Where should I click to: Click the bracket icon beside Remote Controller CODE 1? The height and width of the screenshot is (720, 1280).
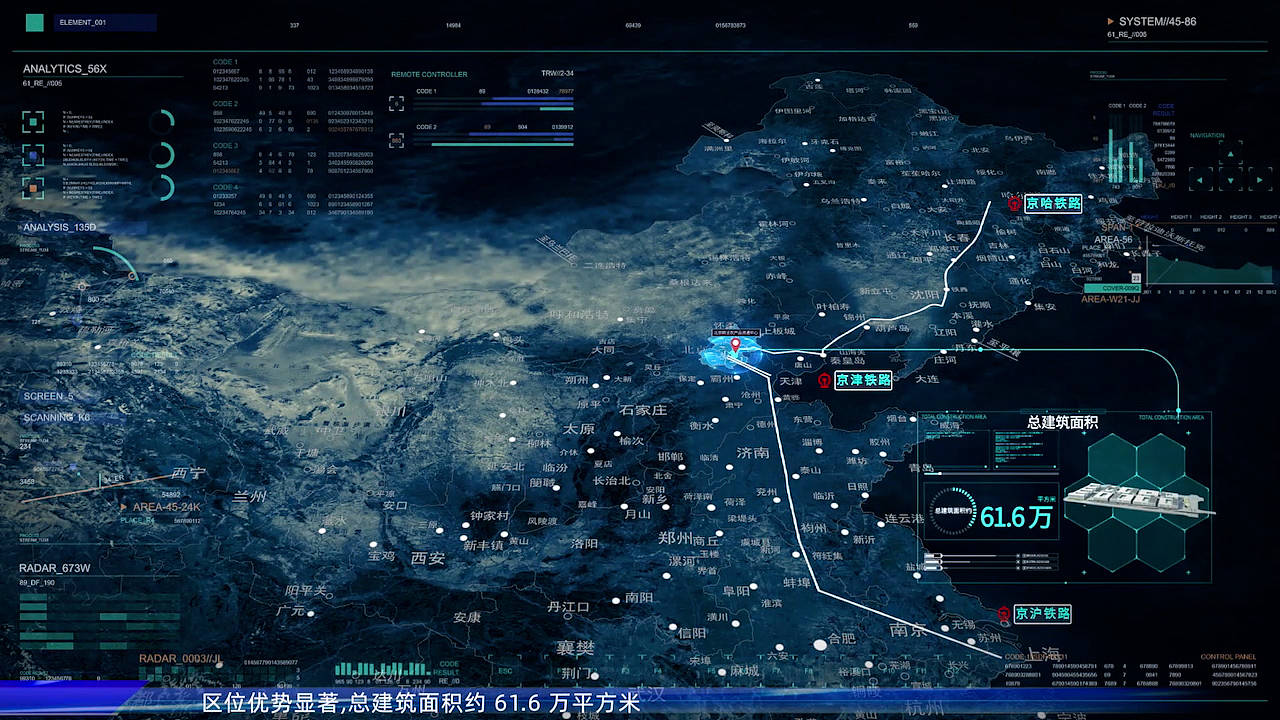click(396, 102)
